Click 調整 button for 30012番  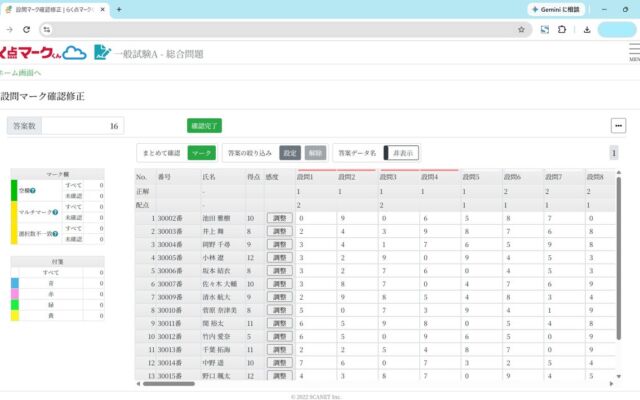[280, 336]
